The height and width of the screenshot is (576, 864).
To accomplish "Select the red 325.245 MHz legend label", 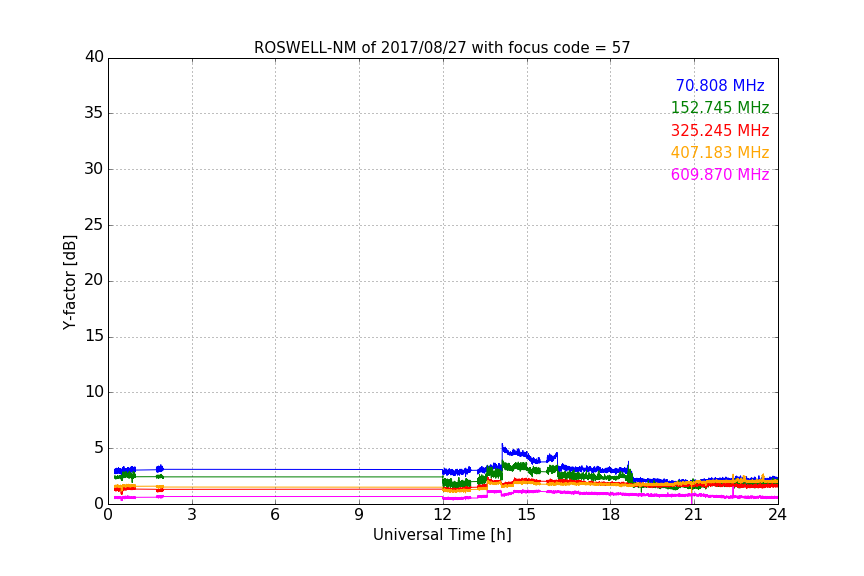I will point(720,130).
